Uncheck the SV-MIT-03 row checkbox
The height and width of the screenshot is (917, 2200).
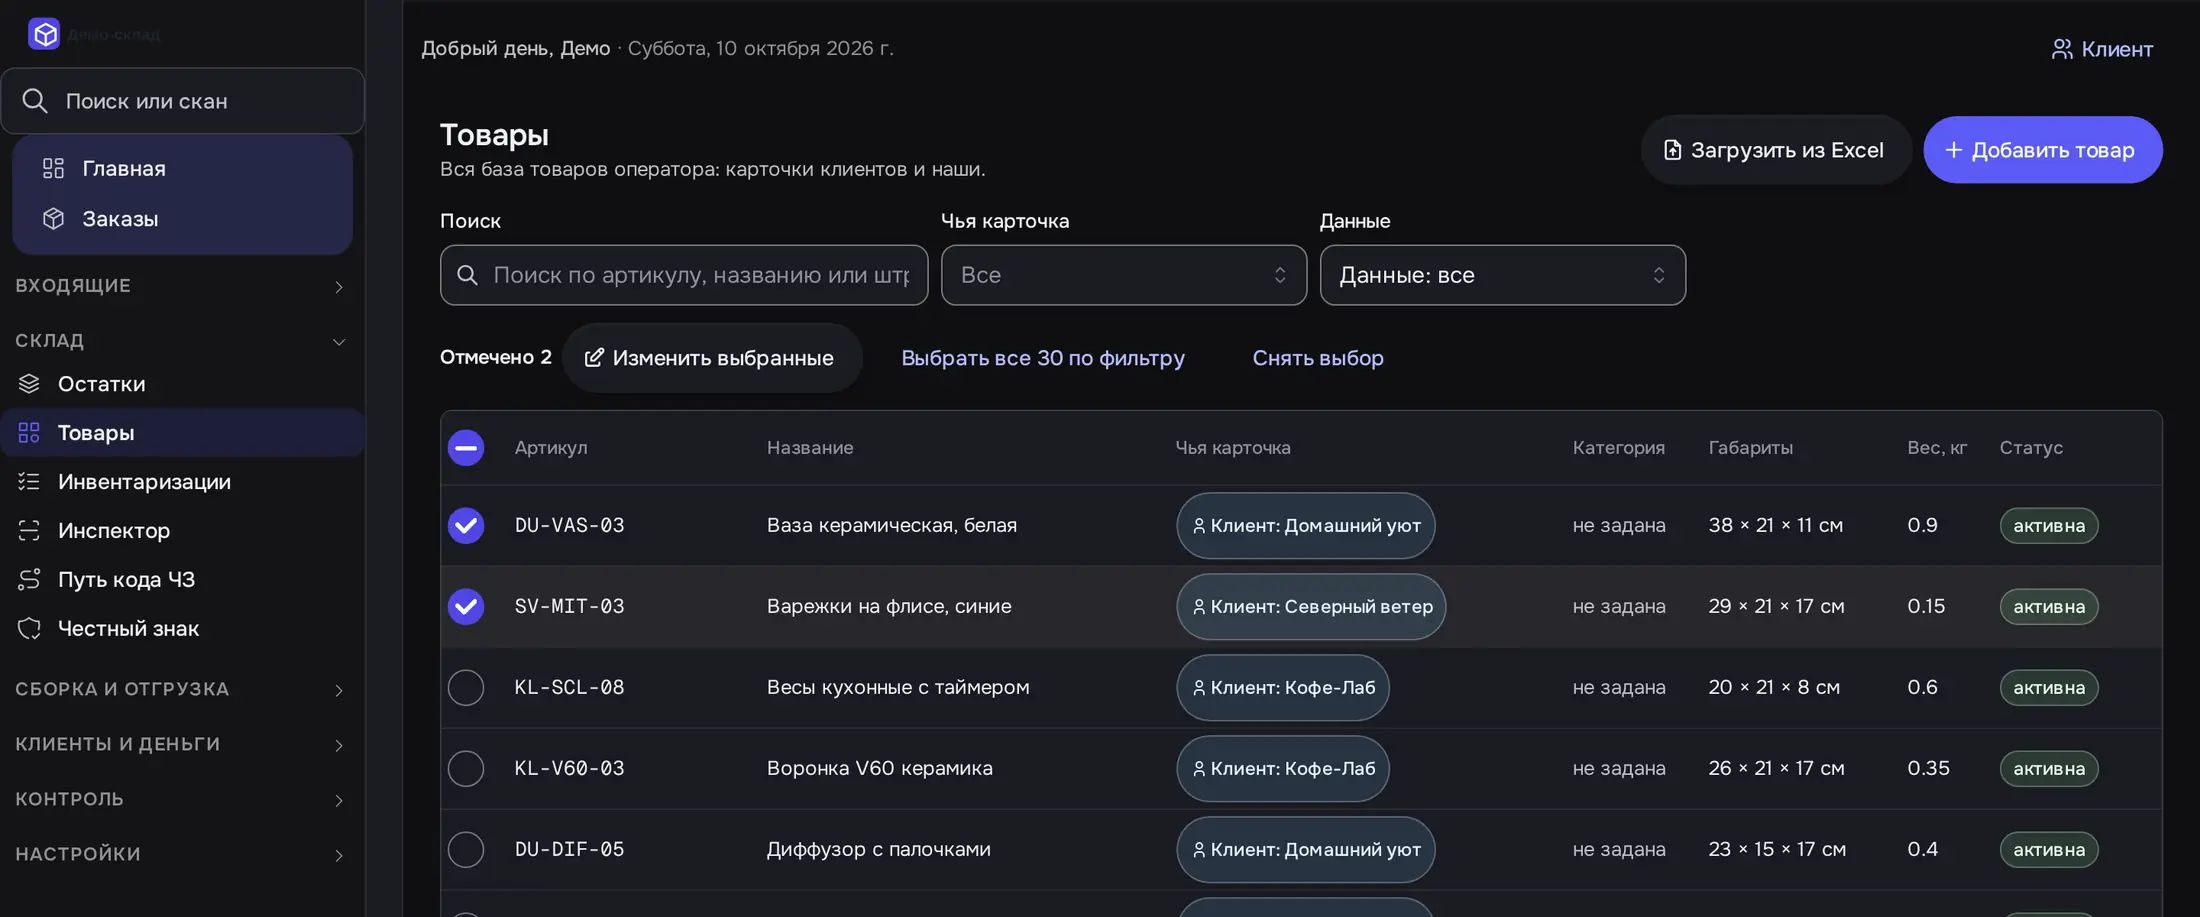tap(466, 607)
